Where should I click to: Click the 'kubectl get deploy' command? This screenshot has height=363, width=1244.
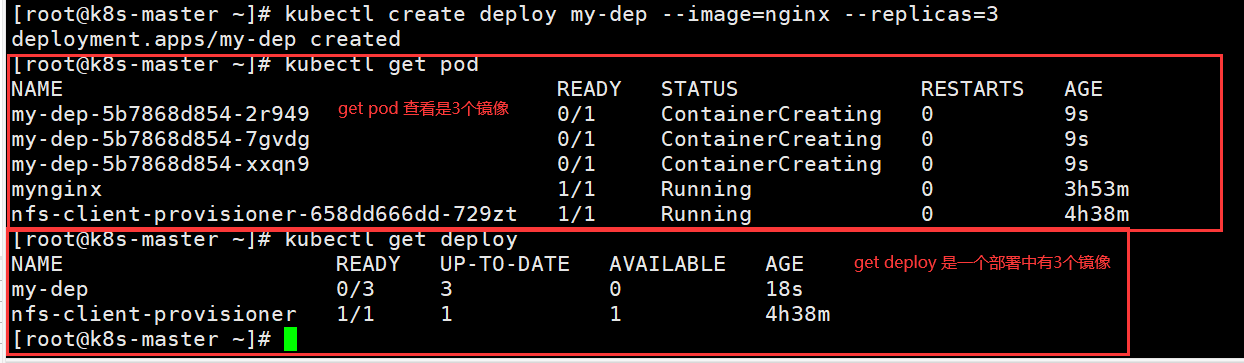pyautogui.click(x=401, y=239)
